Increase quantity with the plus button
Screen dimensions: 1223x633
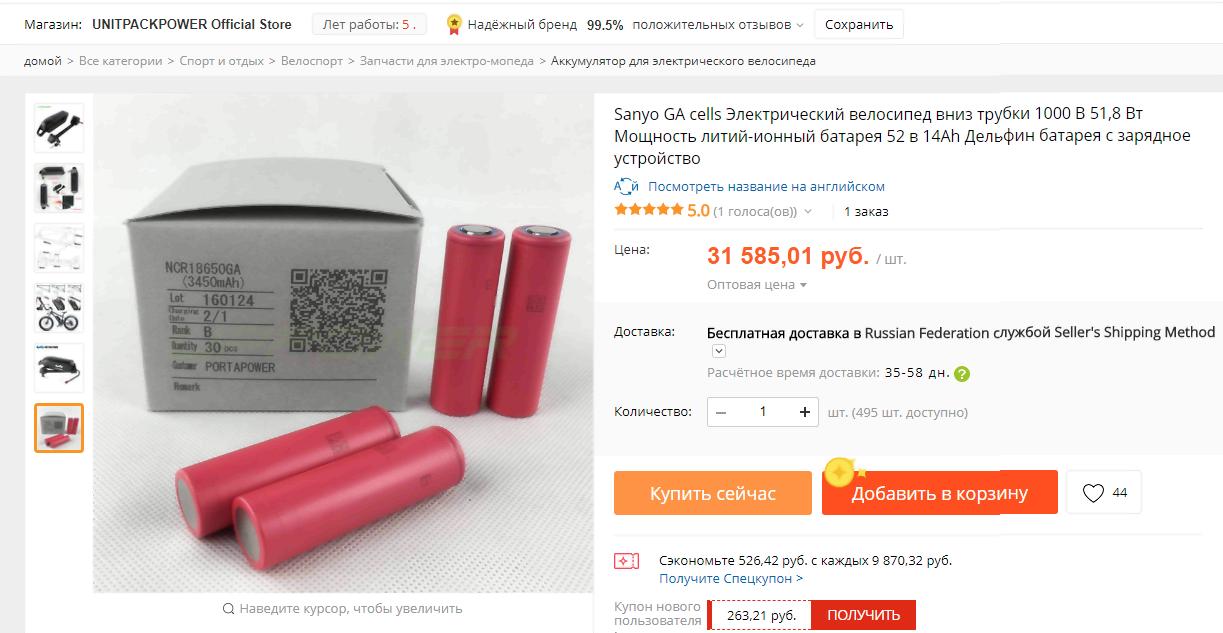tap(805, 412)
